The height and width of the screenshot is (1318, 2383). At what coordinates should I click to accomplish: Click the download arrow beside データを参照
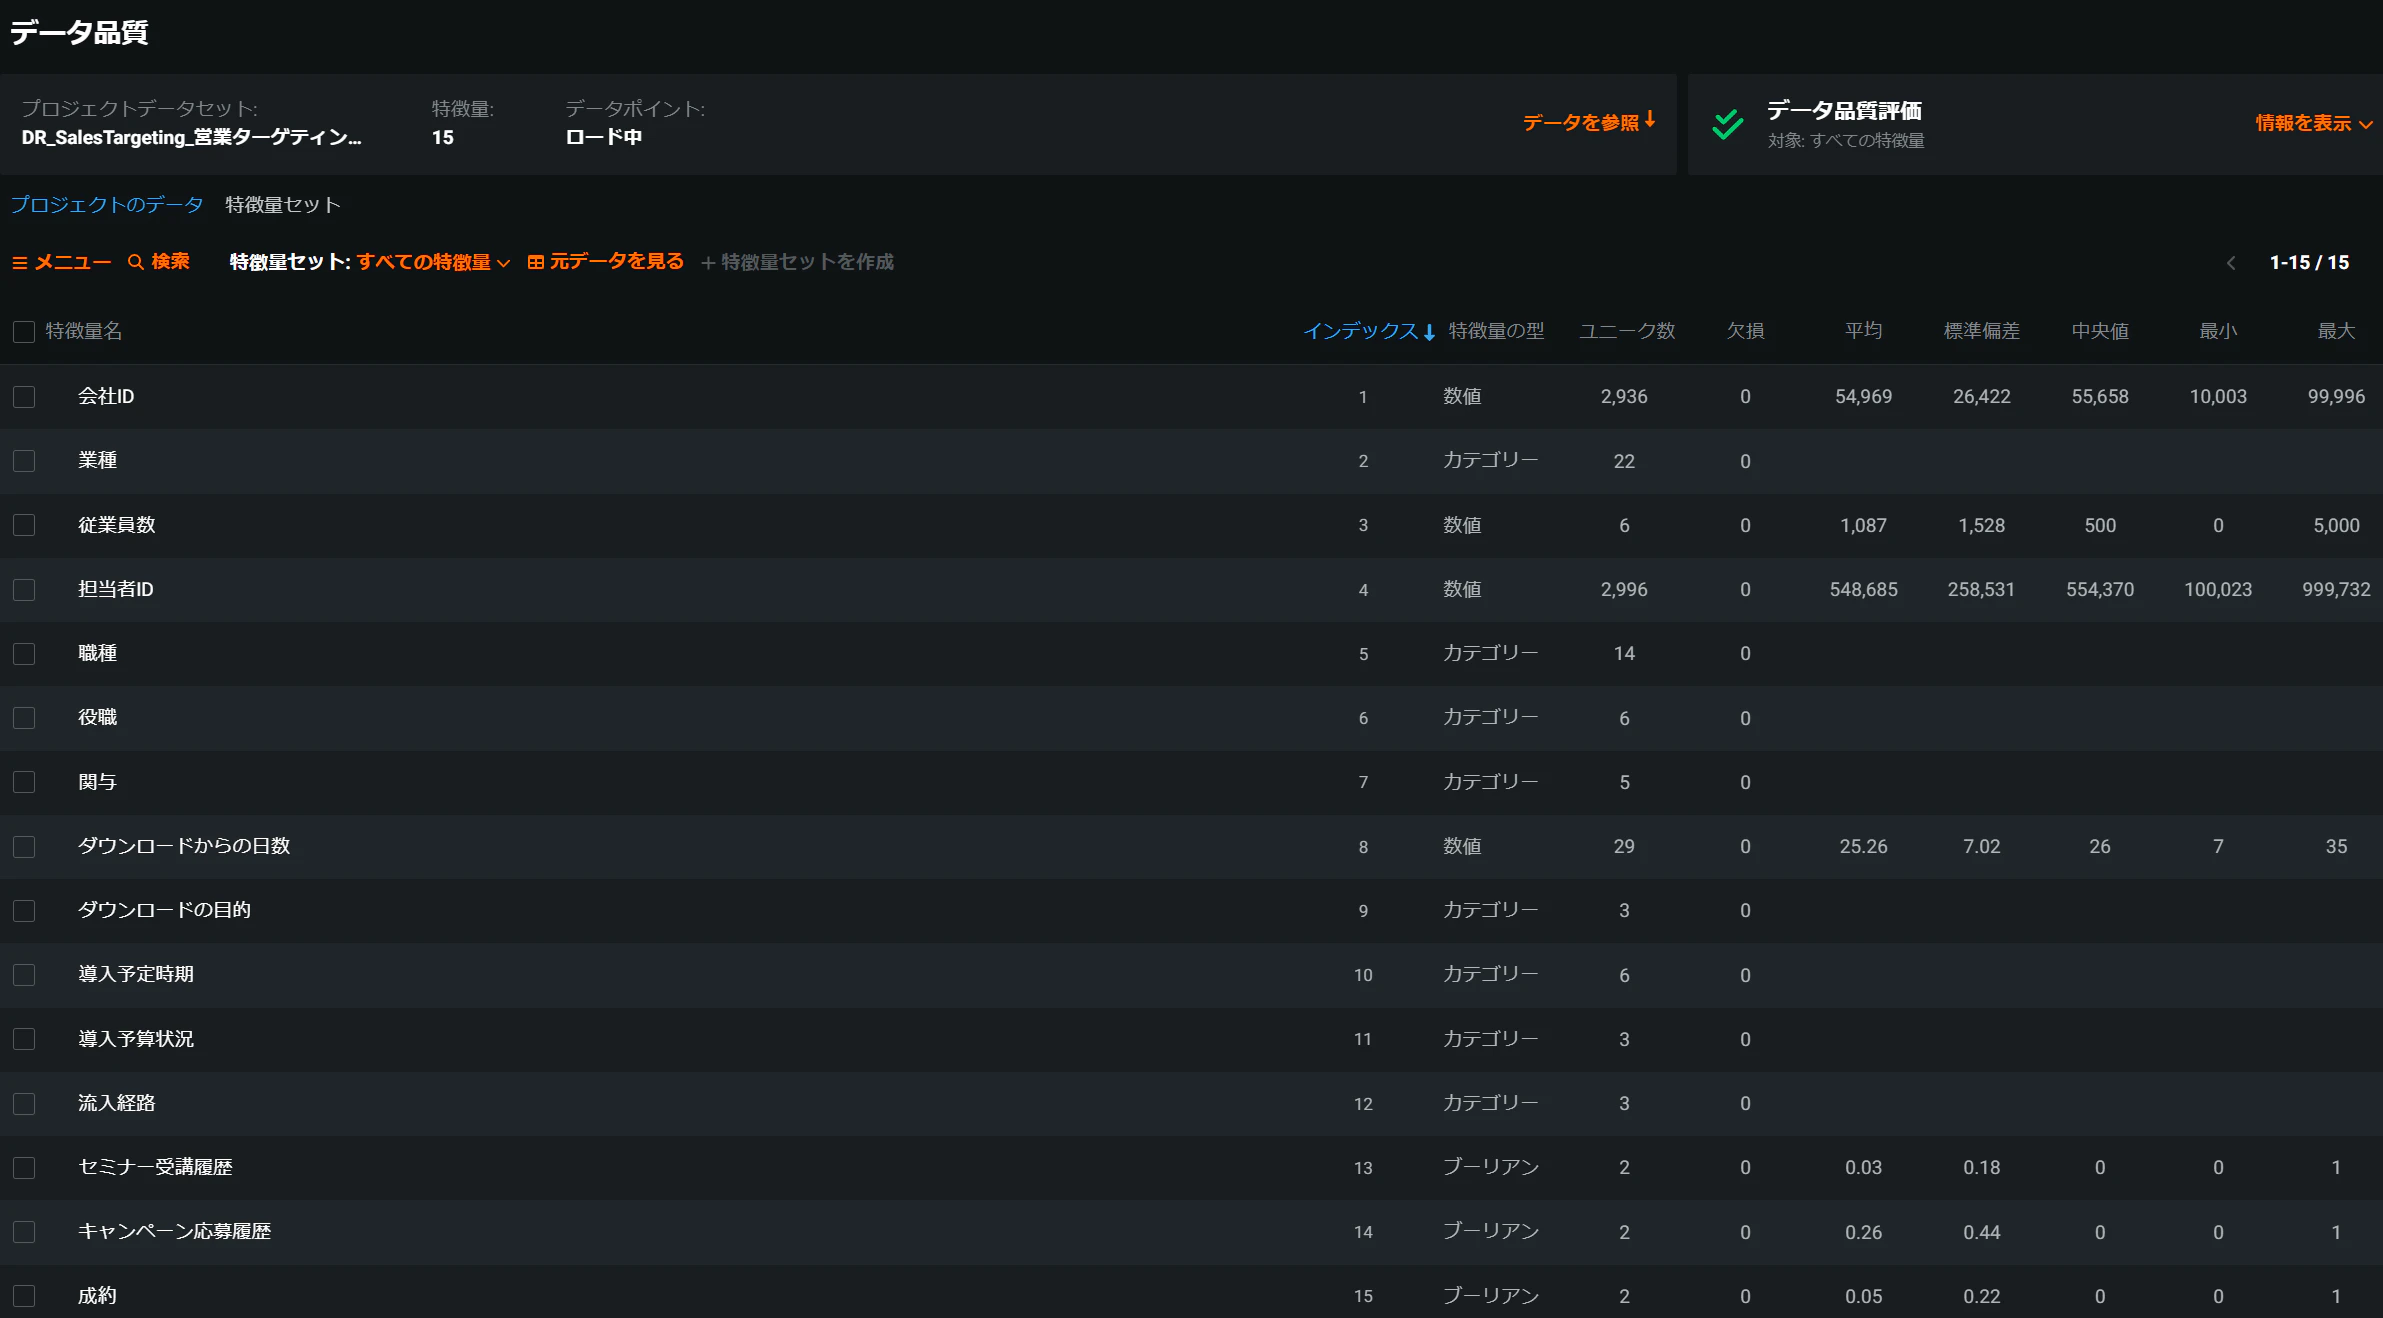coord(1650,120)
